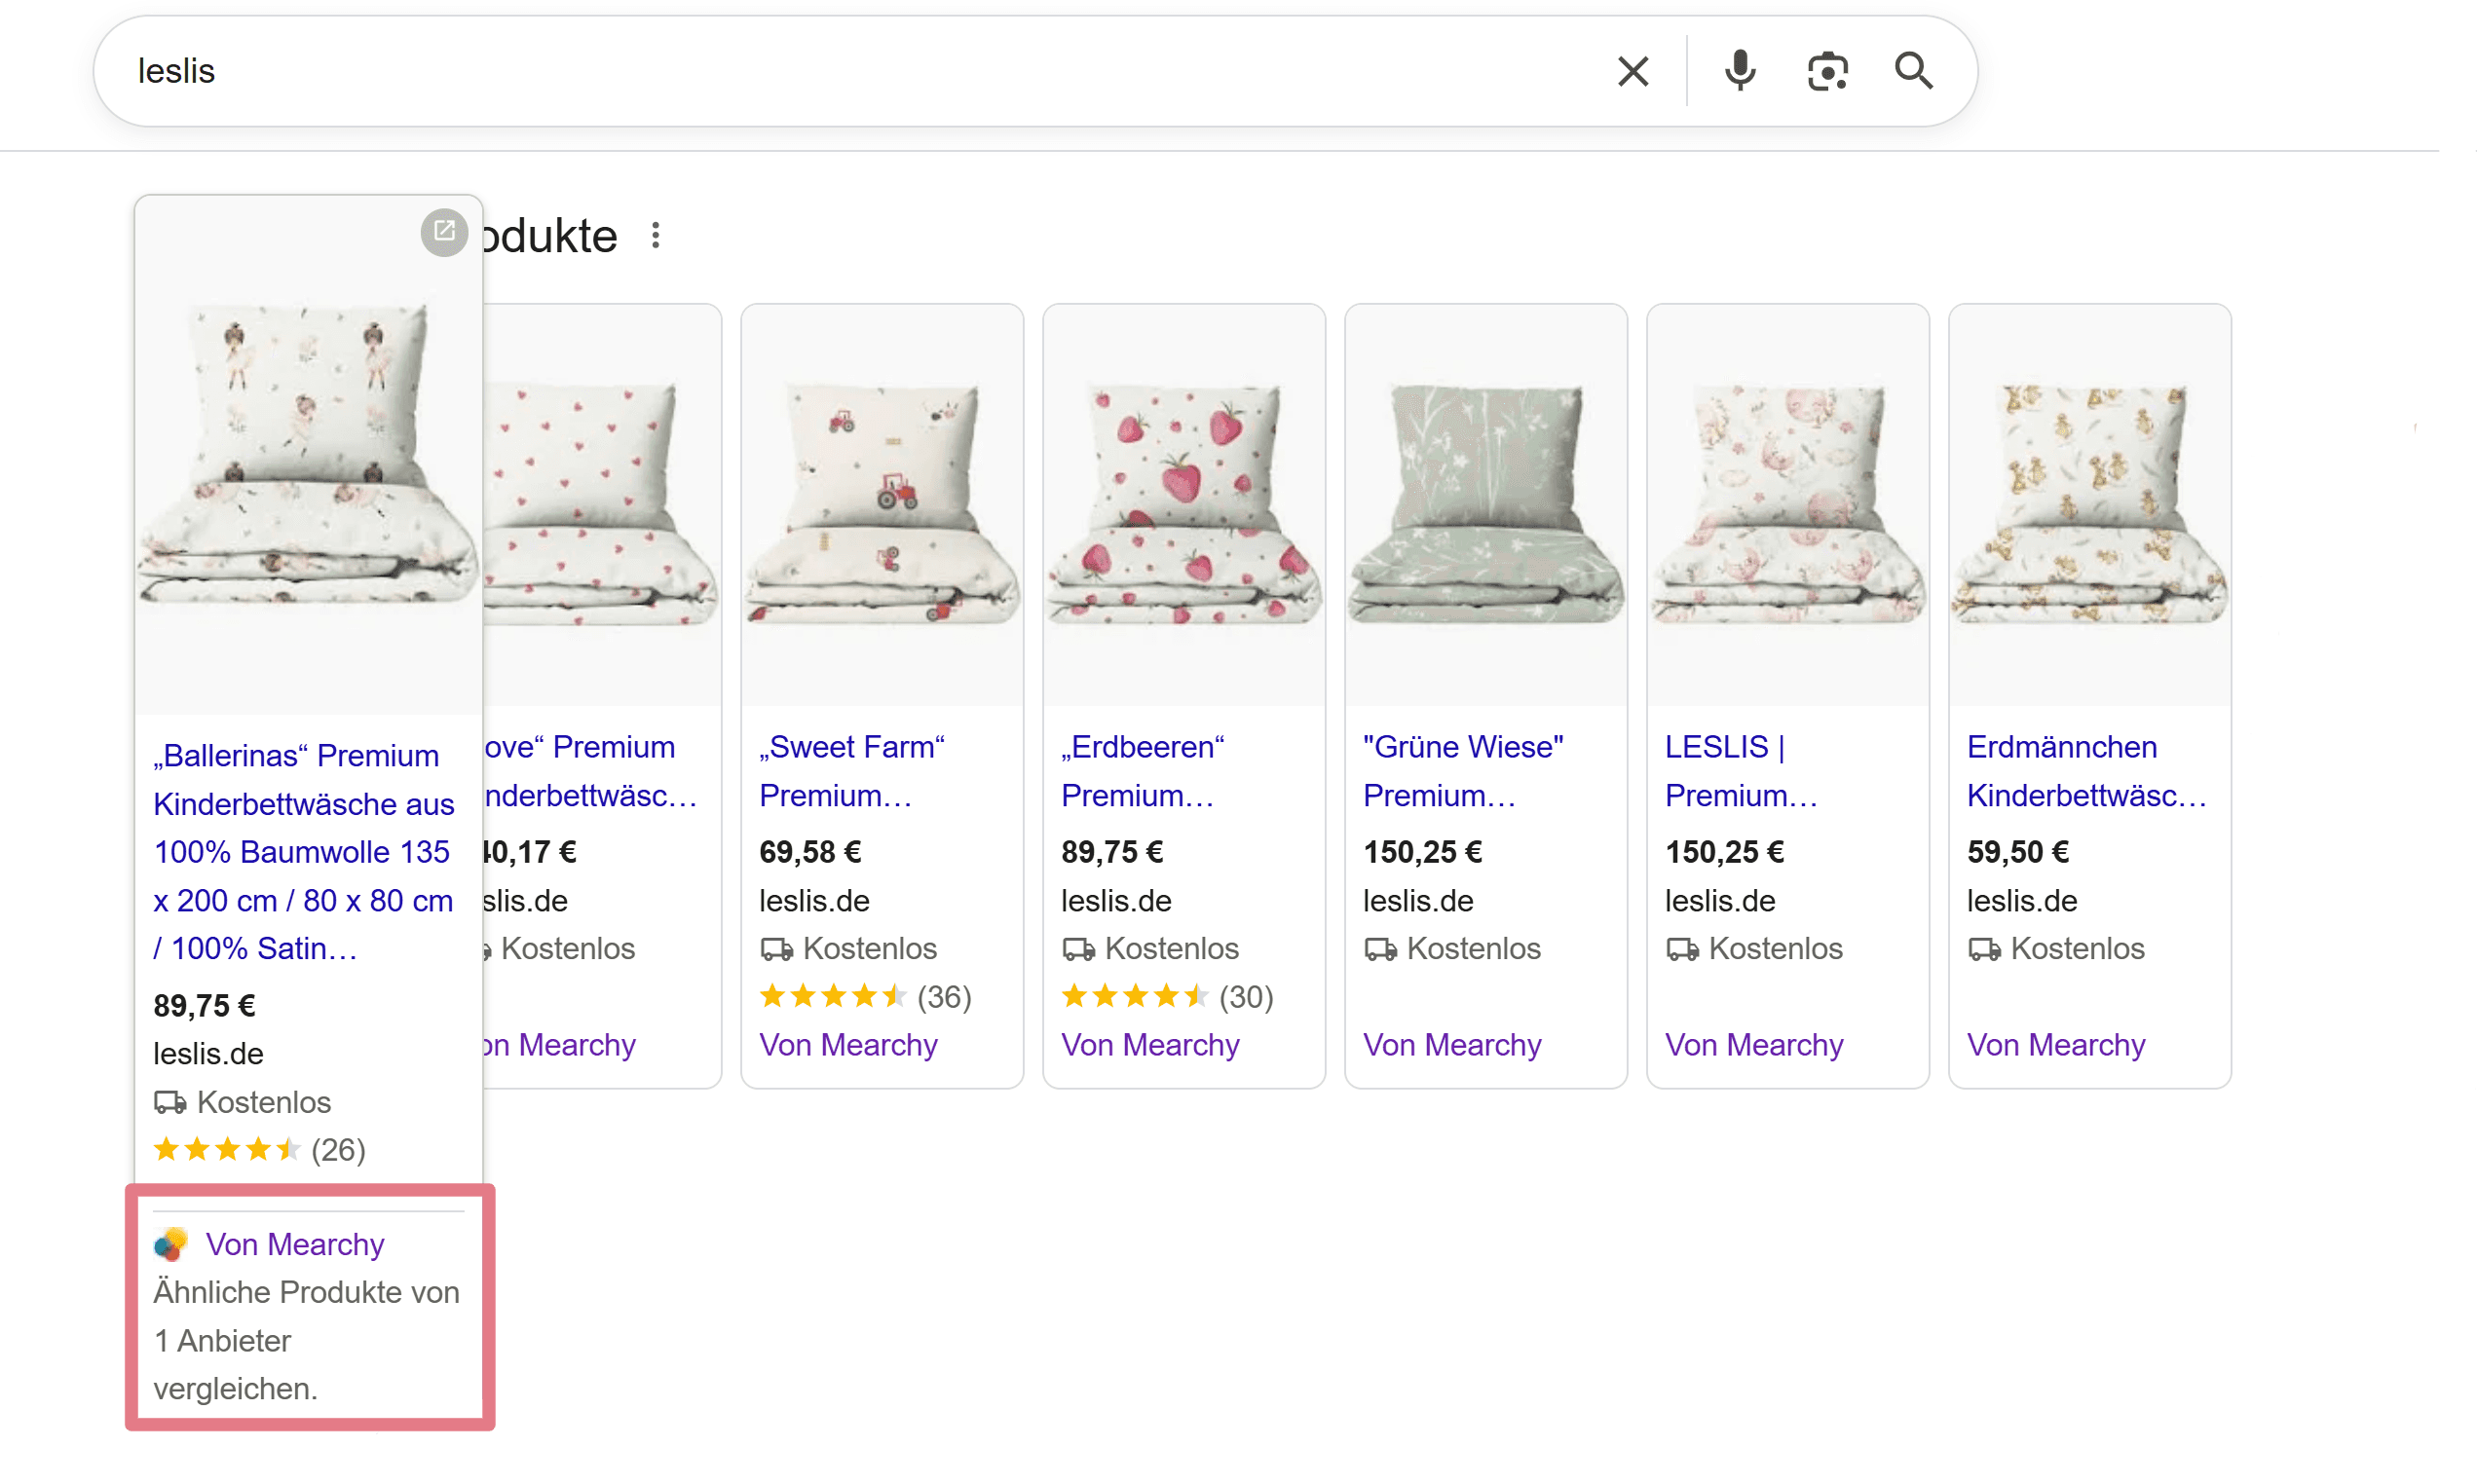Click the delivery truck icon on Ballerinas card
Screen dimensions: 2477x1484
point(170,1102)
